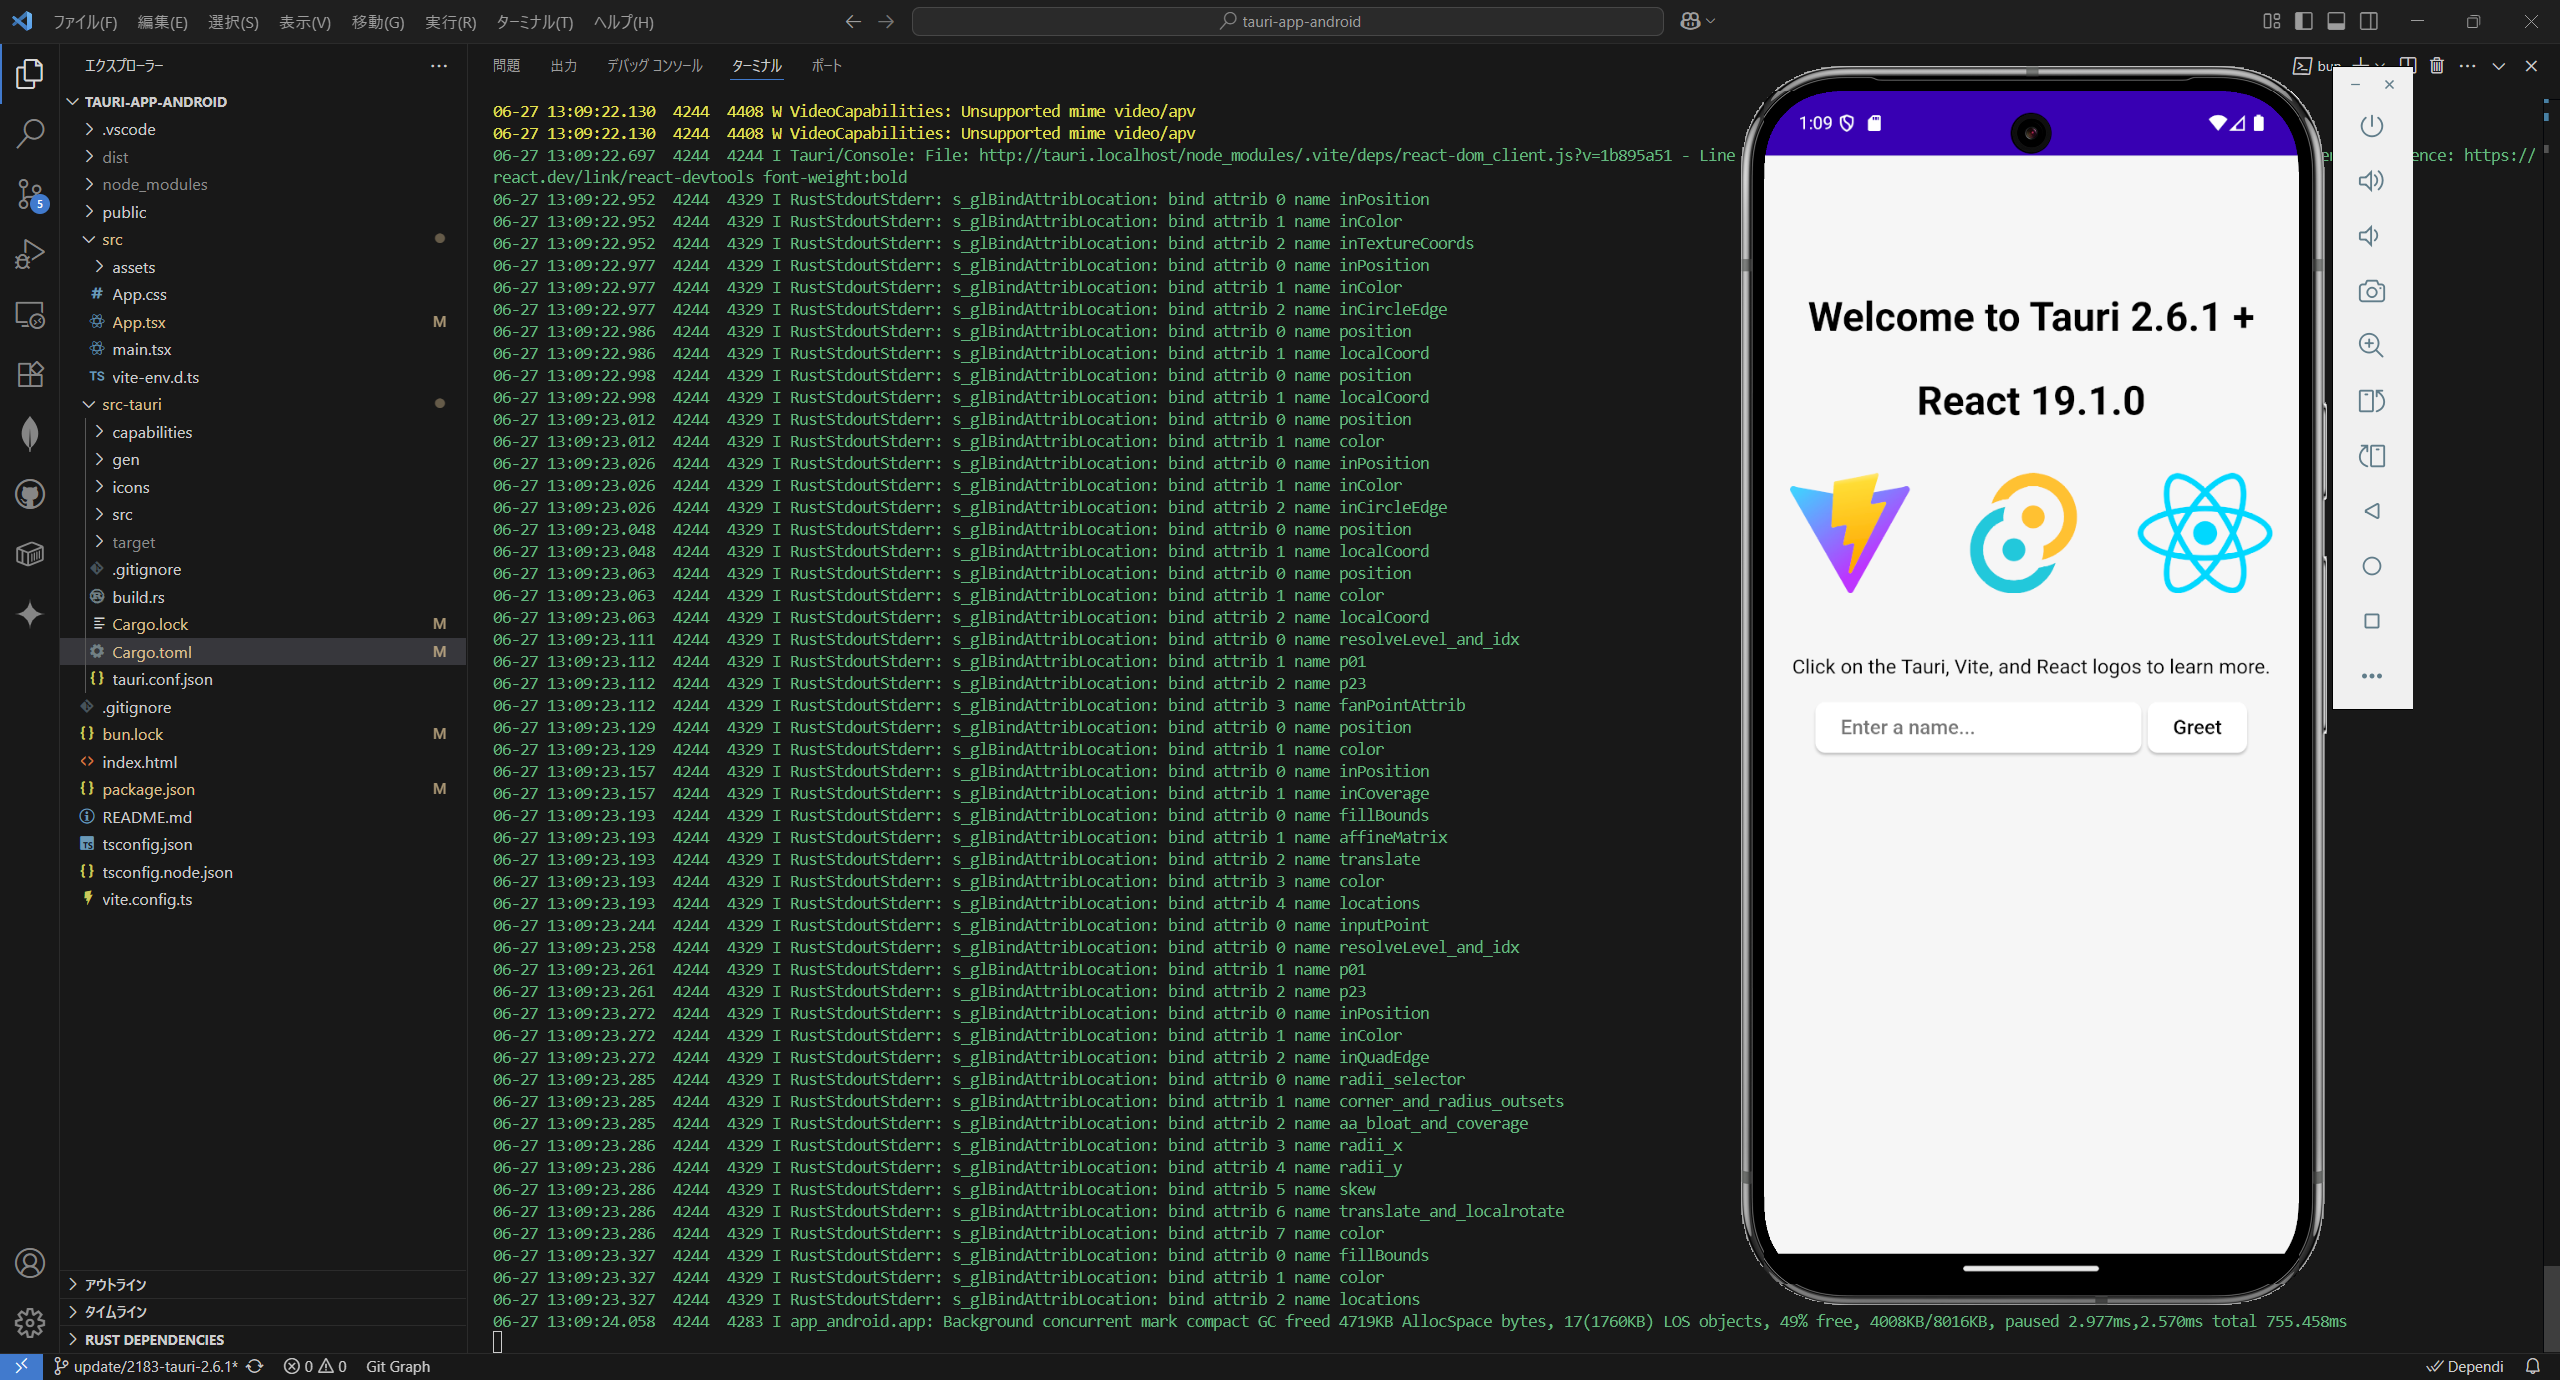Click tauri-app-android command center search box
2560x1380 pixels.
(1288, 21)
